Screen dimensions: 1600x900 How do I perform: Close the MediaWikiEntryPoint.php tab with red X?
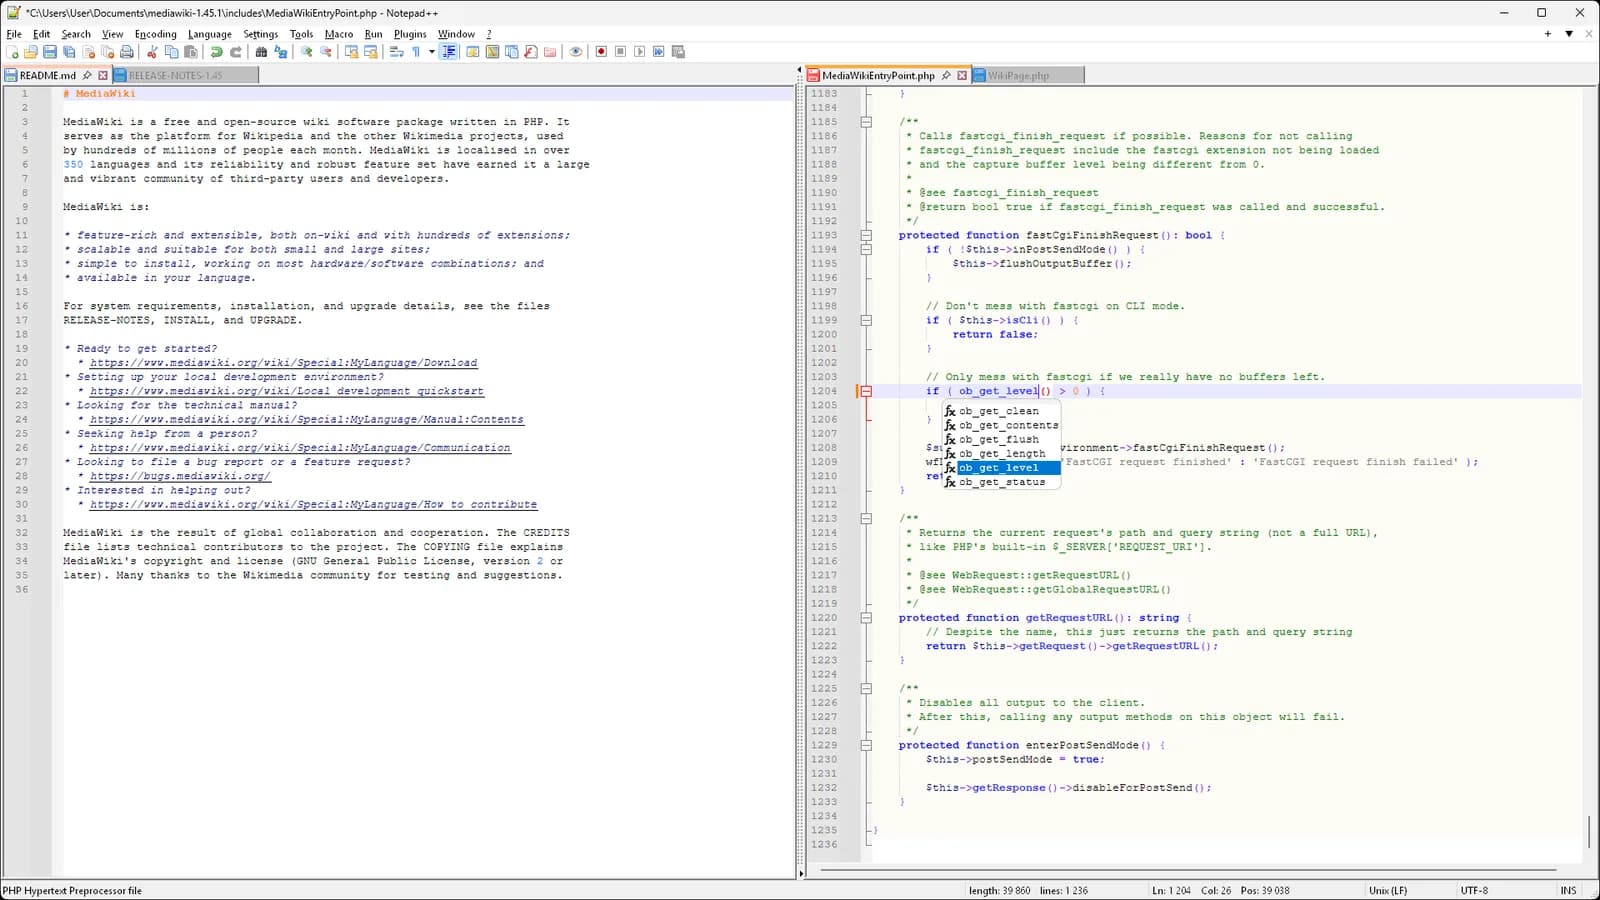pos(962,75)
